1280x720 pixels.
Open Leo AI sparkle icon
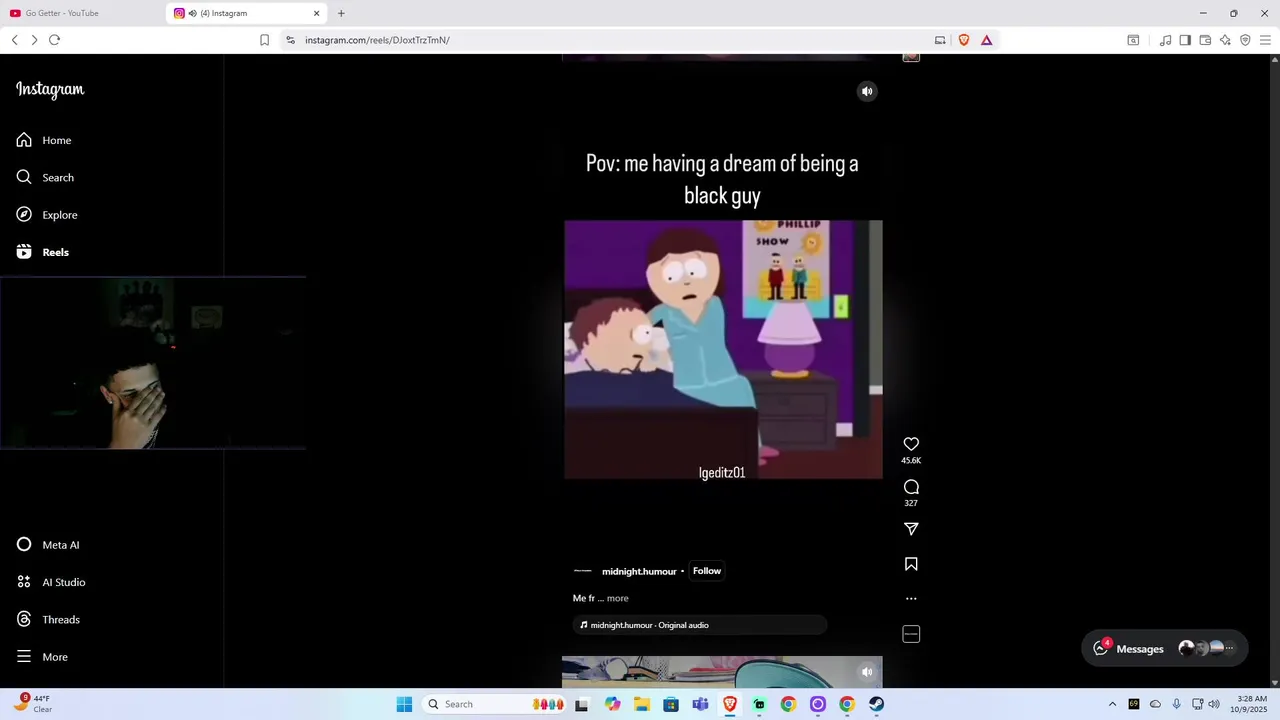tap(1225, 40)
